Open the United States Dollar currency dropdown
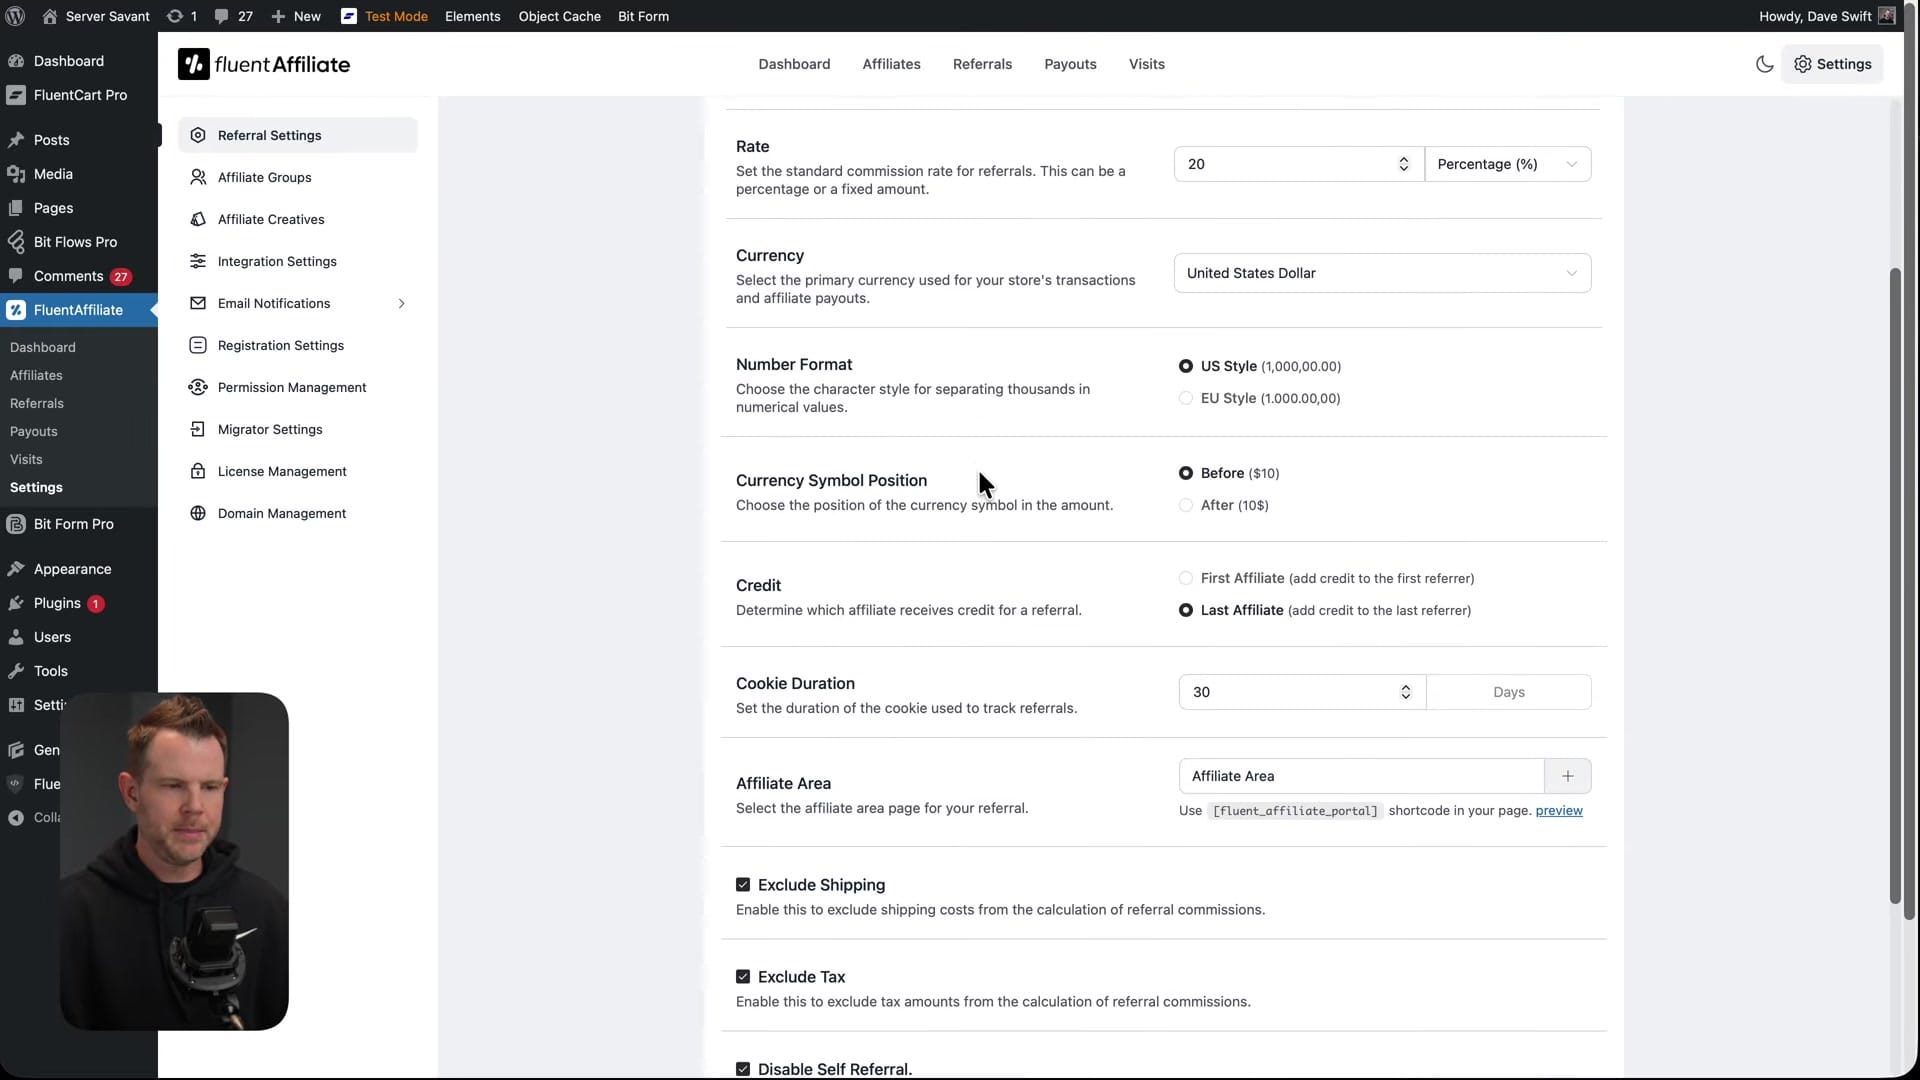Viewport: 1920px width, 1080px height. click(x=1382, y=273)
